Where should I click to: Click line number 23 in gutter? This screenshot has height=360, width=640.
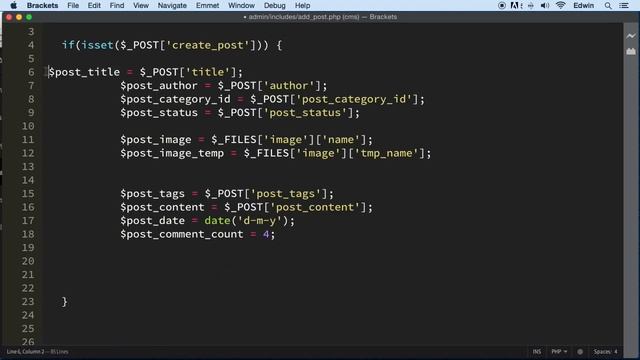click(x=28, y=302)
